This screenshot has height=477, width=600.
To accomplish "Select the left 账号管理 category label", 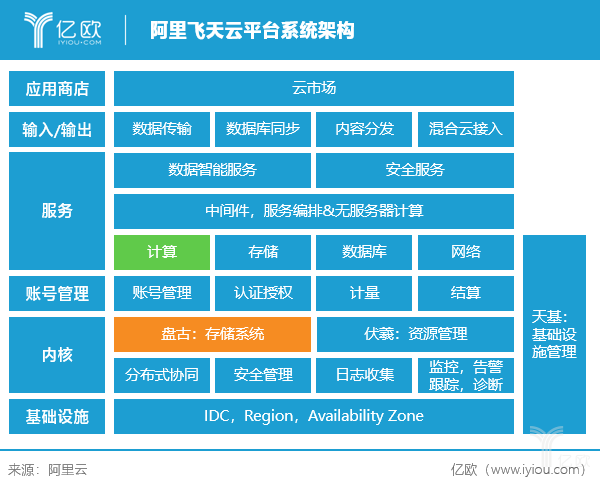I will (57, 293).
